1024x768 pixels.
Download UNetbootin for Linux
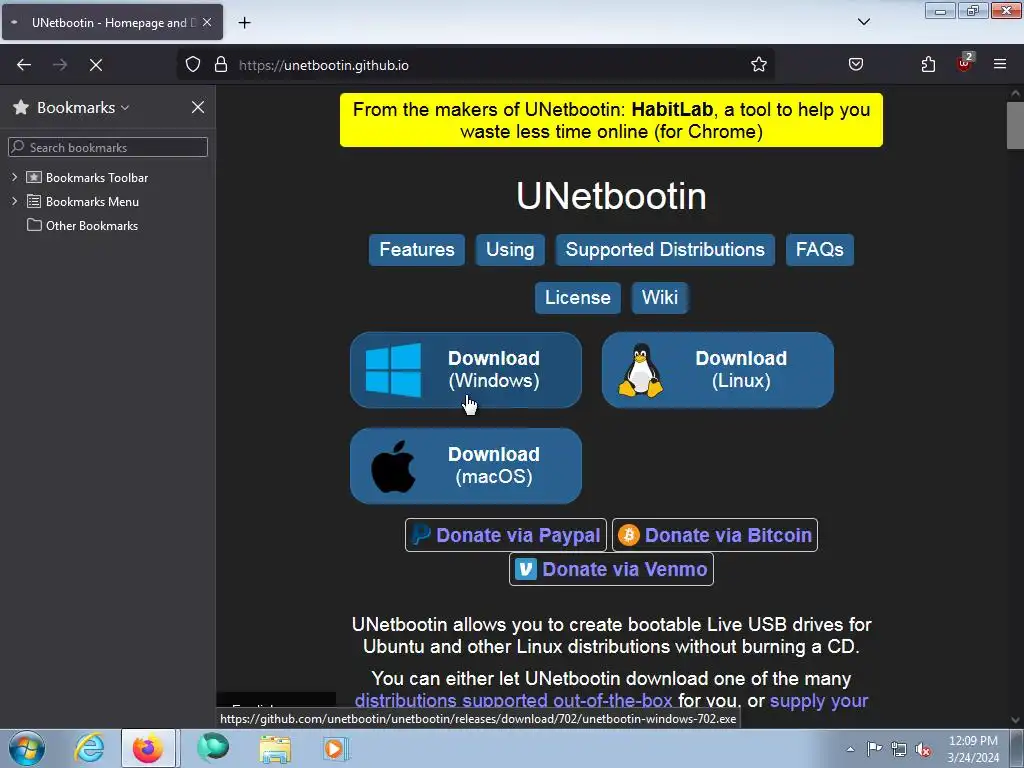click(718, 370)
